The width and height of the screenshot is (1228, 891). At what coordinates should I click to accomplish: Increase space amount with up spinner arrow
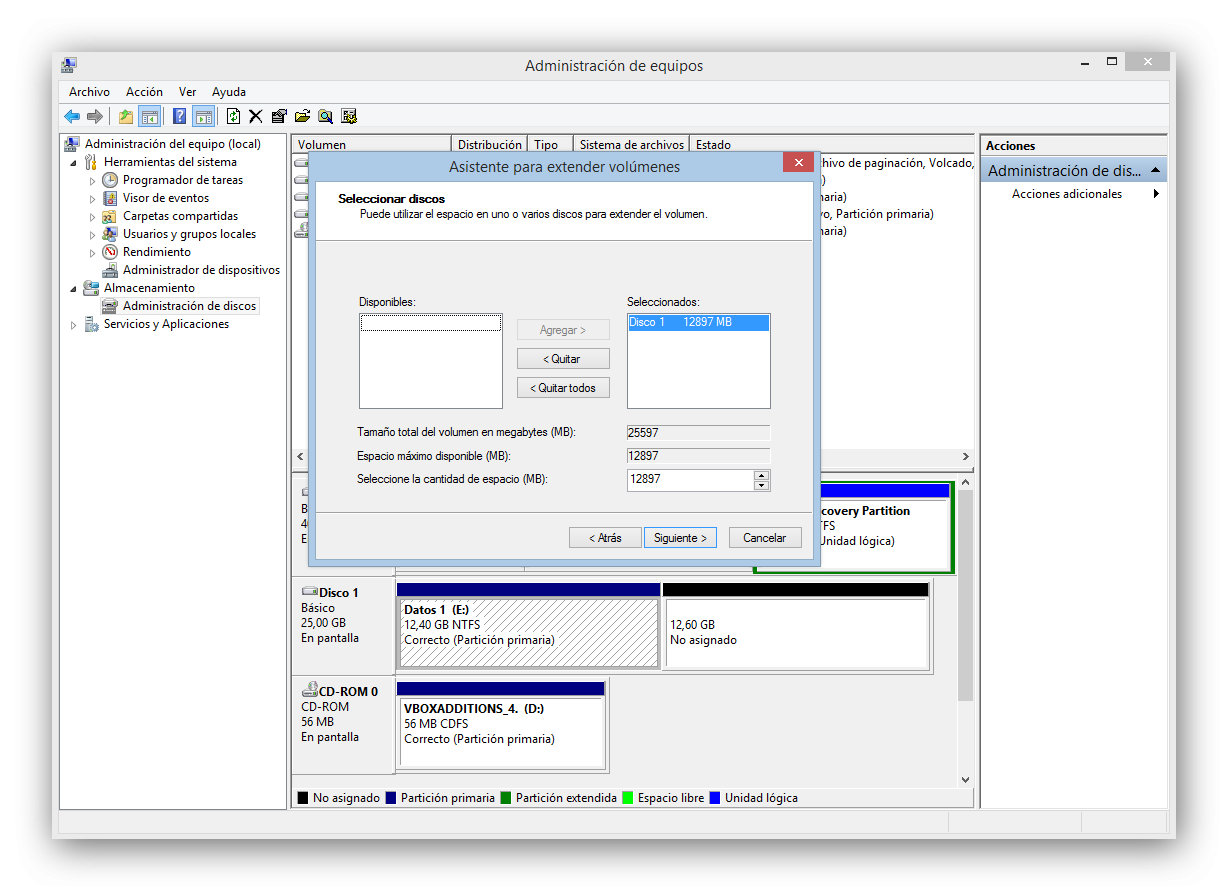pos(762,475)
